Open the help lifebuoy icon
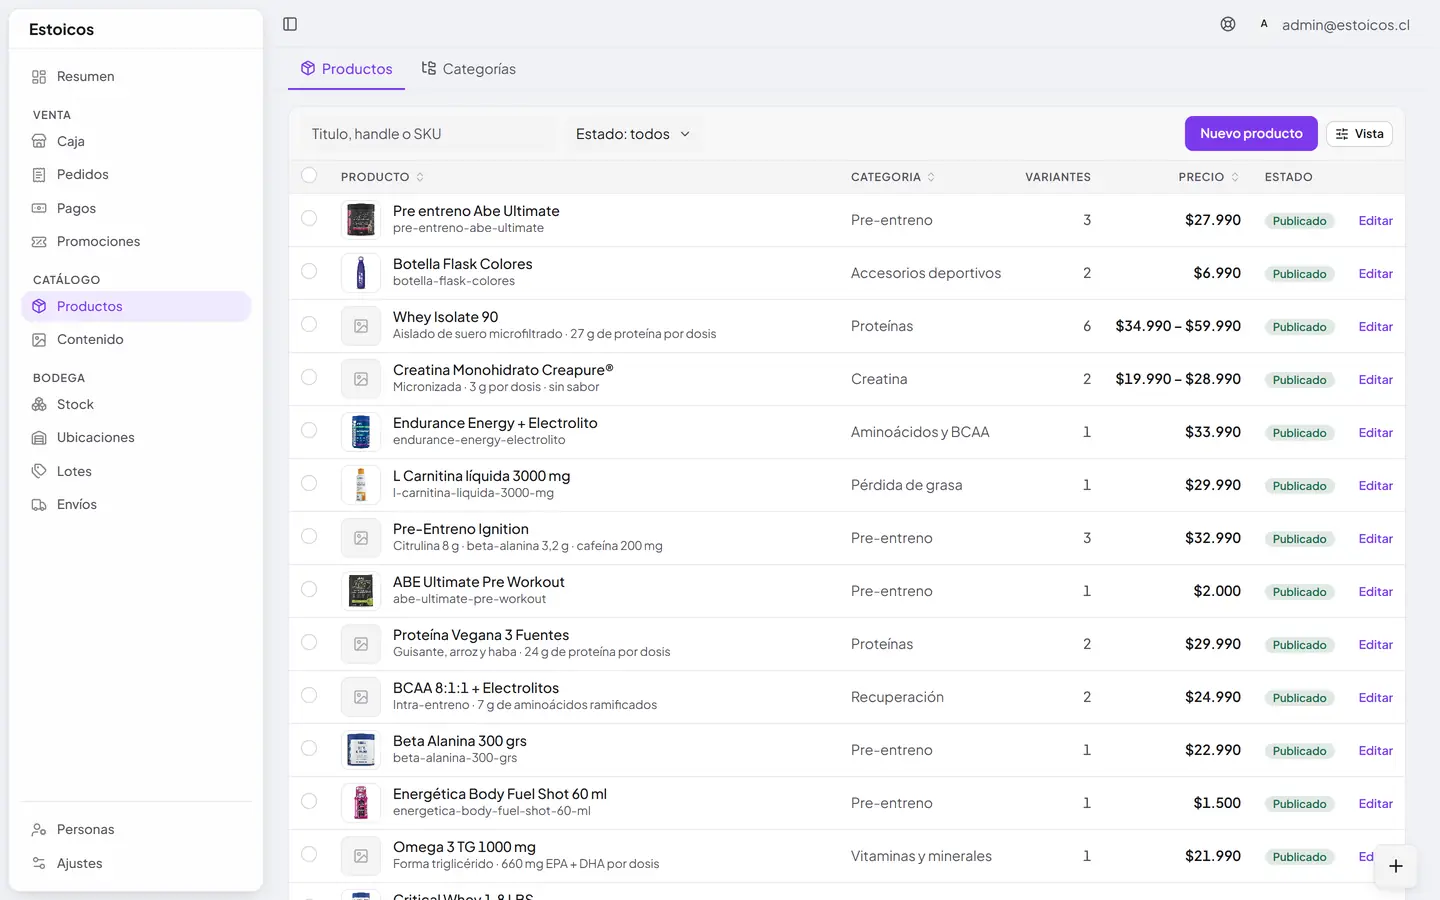This screenshot has height=900, width=1440. tap(1228, 24)
